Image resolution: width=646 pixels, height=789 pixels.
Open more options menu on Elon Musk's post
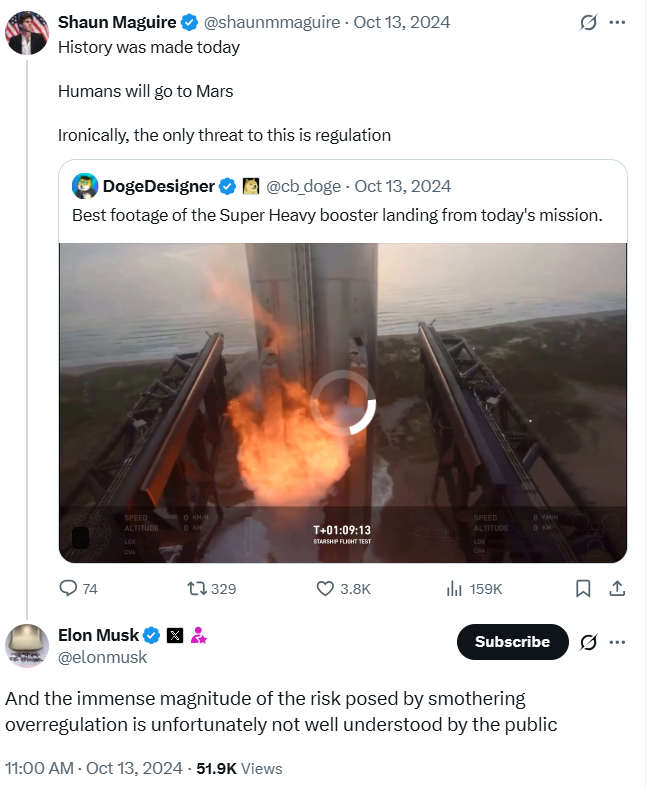tap(618, 642)
